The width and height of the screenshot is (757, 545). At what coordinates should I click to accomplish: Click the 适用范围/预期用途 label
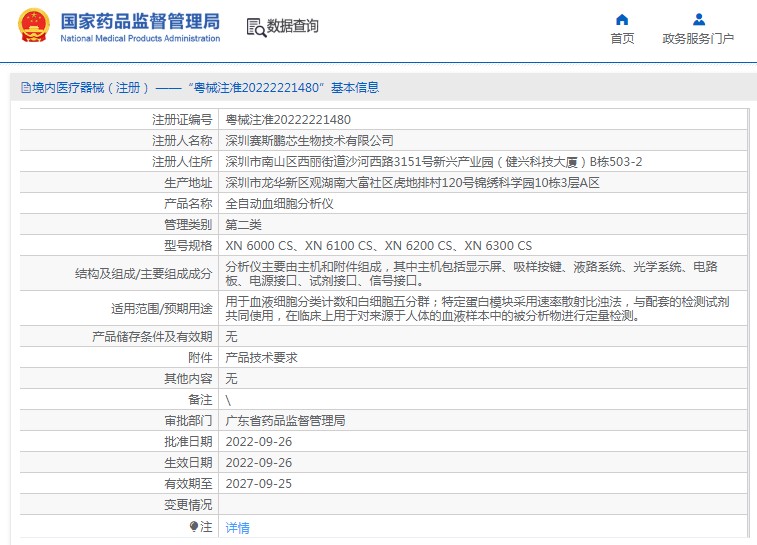(162, 308)
